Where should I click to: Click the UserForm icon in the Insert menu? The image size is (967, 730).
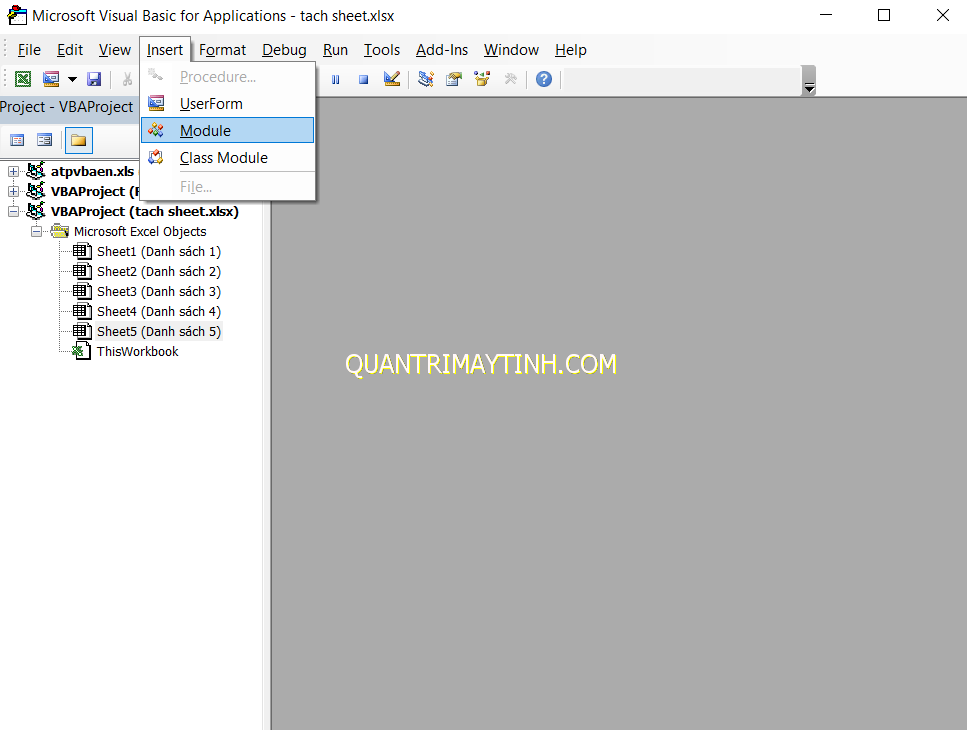[156, 104]
